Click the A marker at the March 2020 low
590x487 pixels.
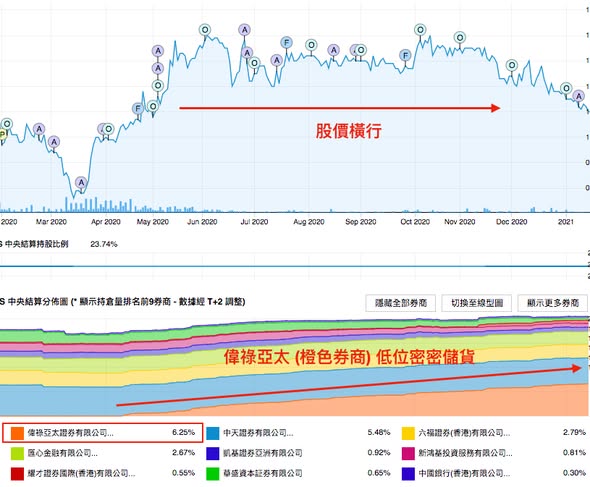click(x=81, y=183)
